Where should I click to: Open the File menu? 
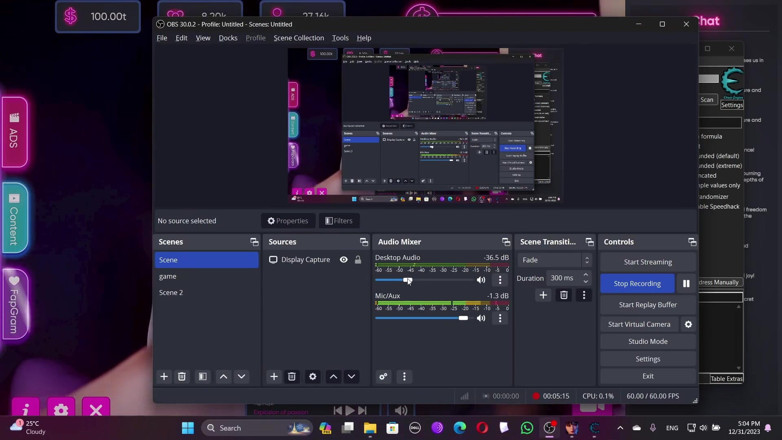click(162, 38)
